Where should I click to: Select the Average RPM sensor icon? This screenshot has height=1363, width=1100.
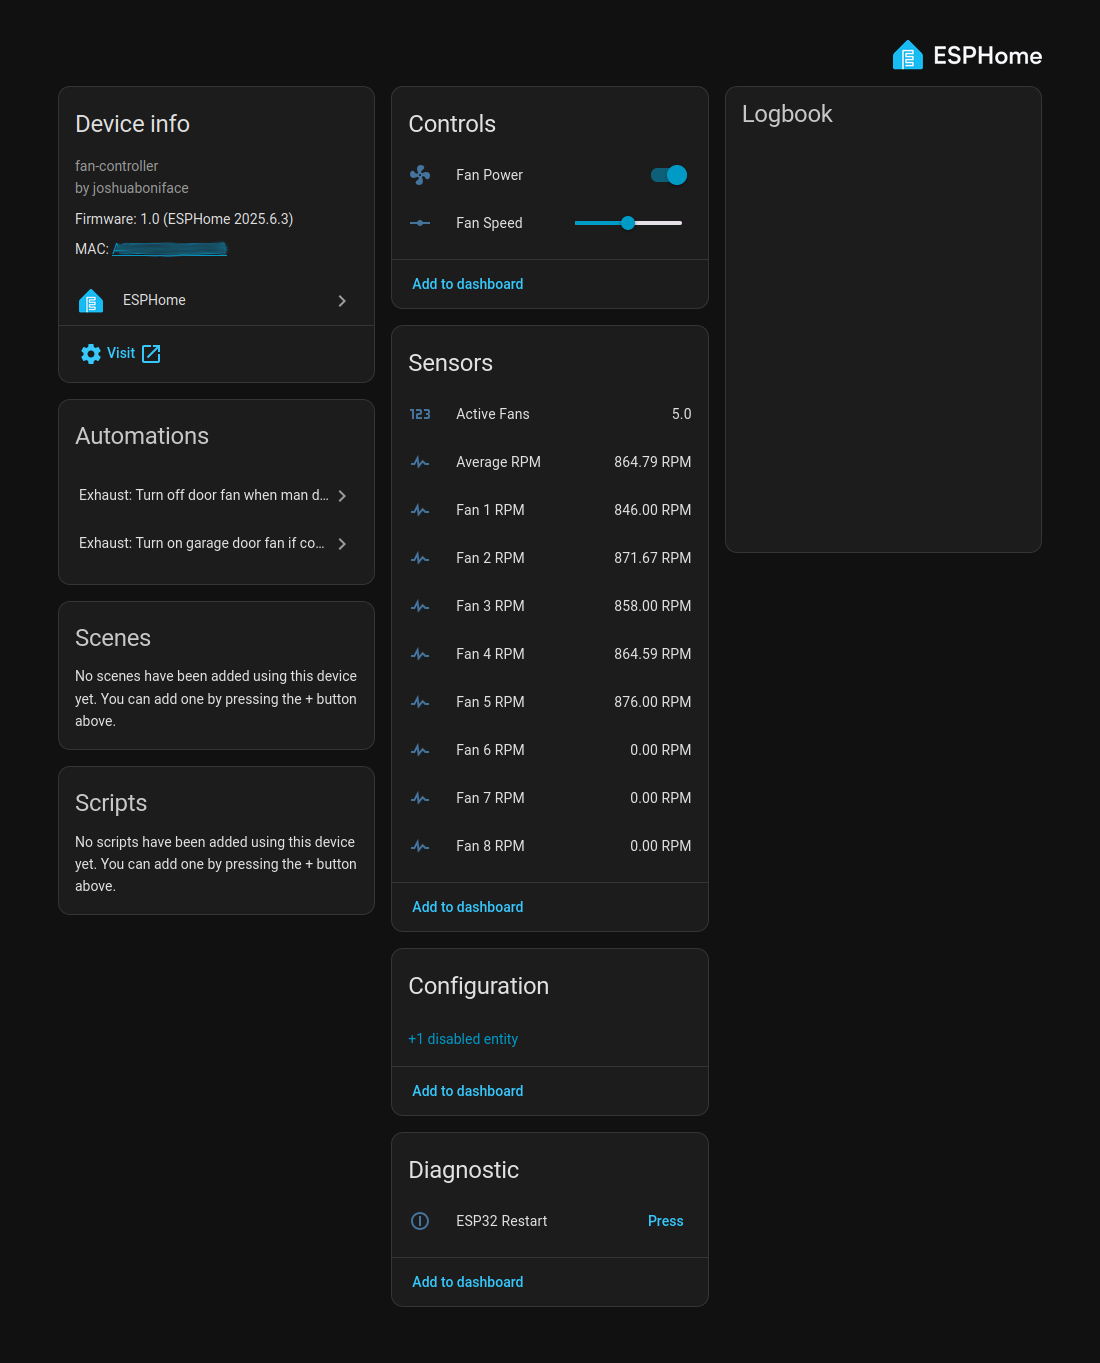pyautogui.click(x=420, y=462)
